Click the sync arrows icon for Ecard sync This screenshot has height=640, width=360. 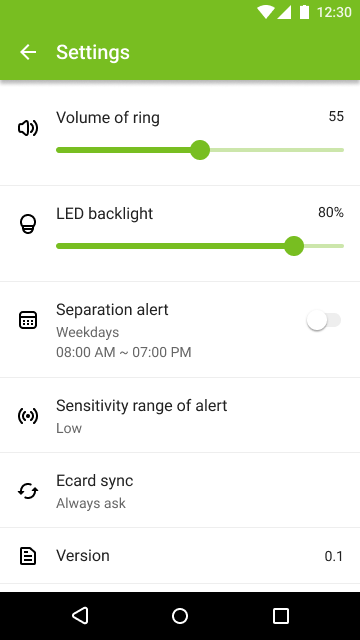[28, 491]
